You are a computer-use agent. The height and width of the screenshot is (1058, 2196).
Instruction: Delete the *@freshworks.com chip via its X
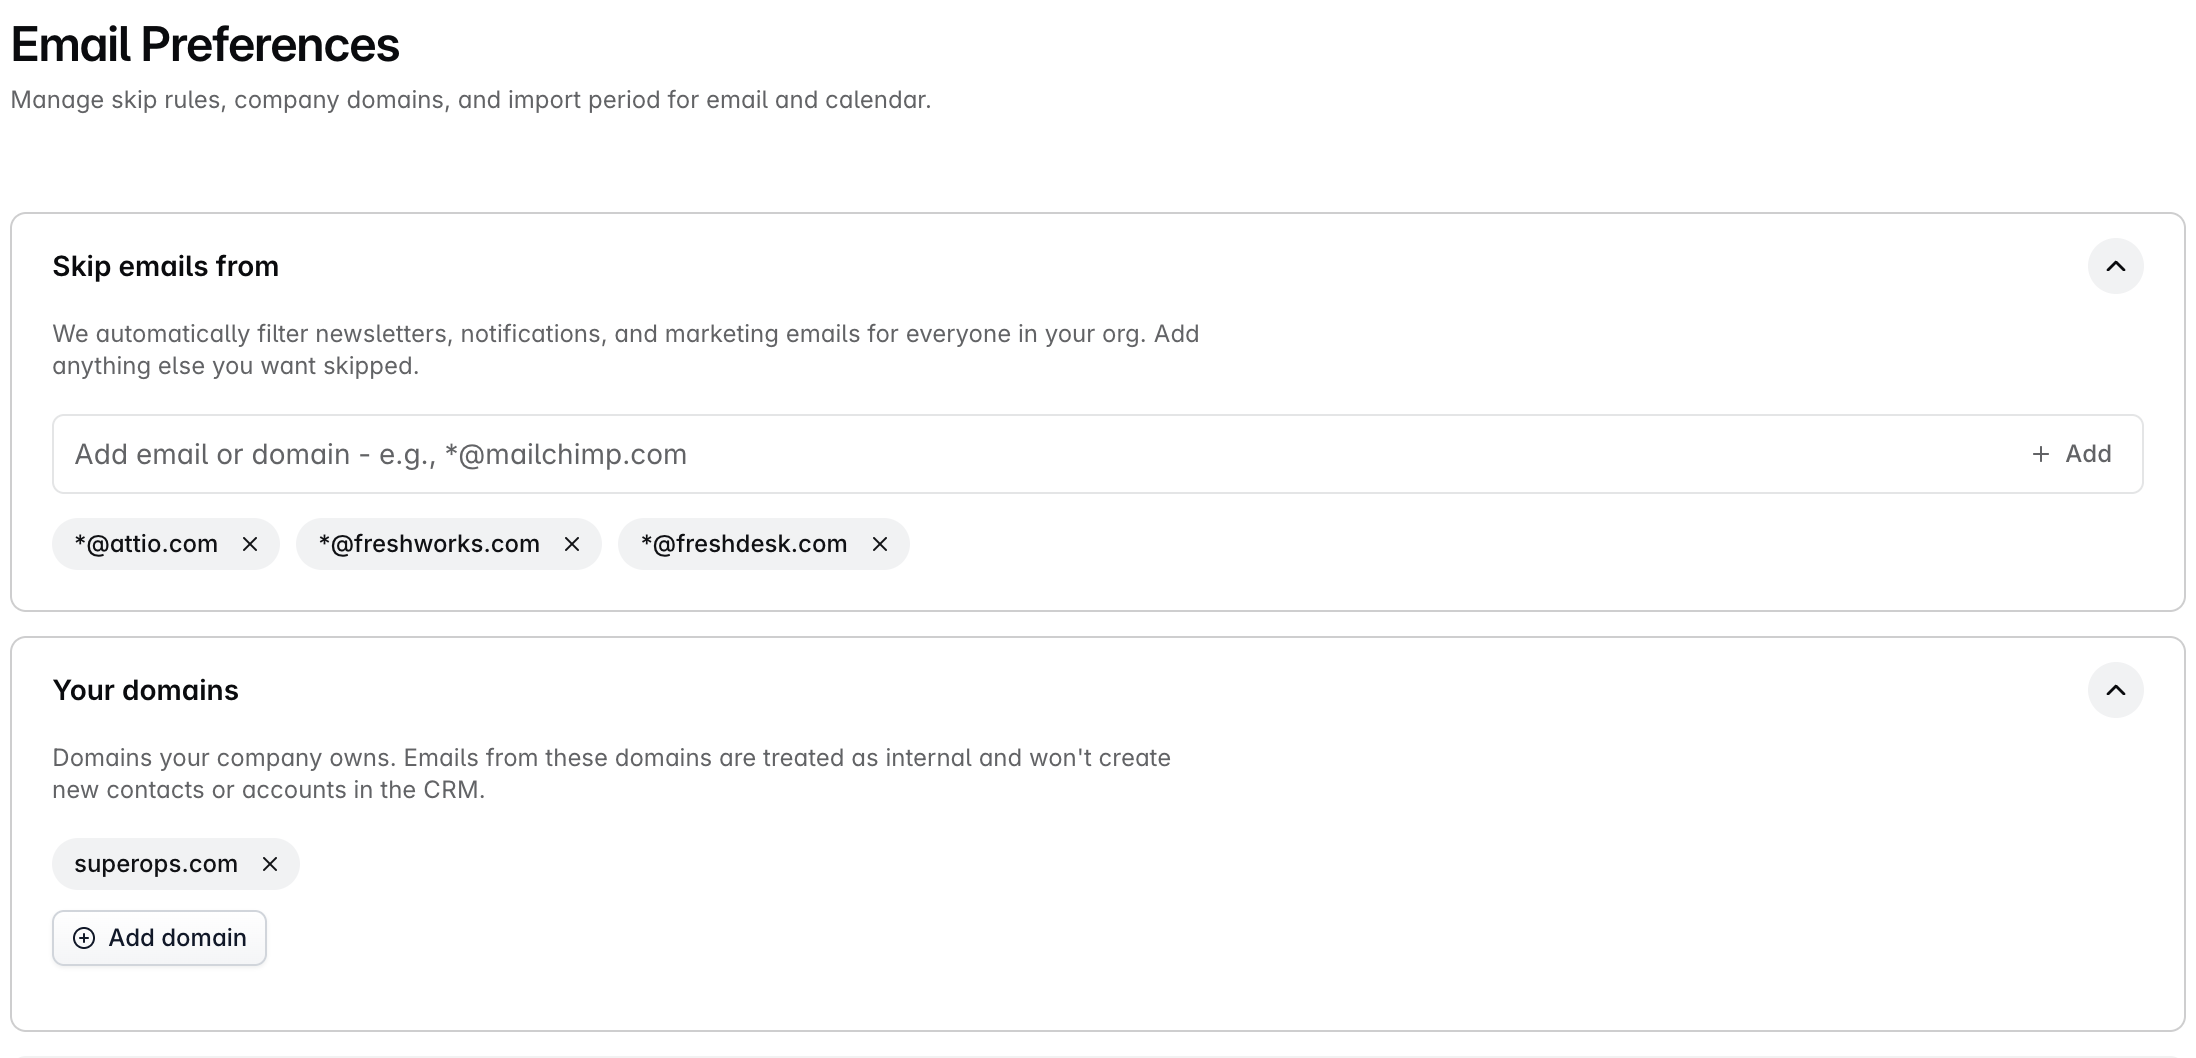pyautogui.click(x=572, y=544)
